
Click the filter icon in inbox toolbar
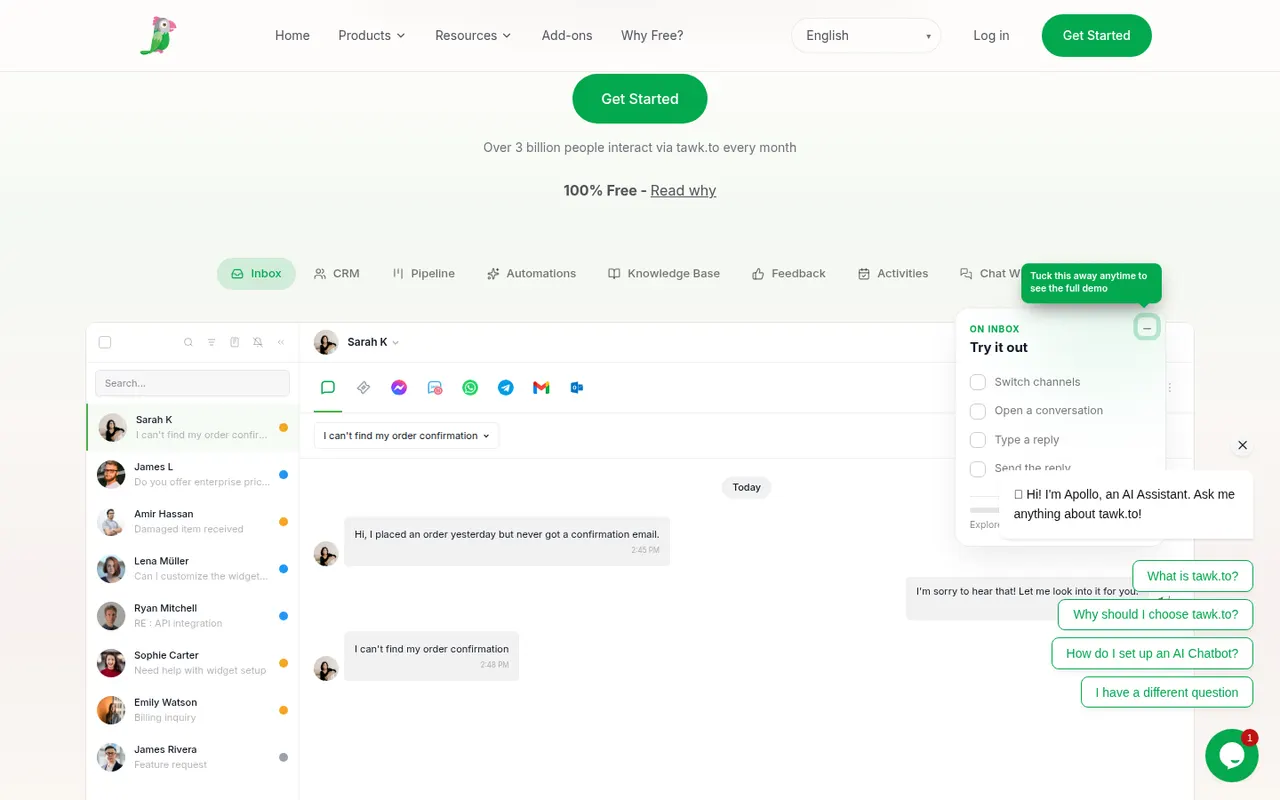[212, 342]
